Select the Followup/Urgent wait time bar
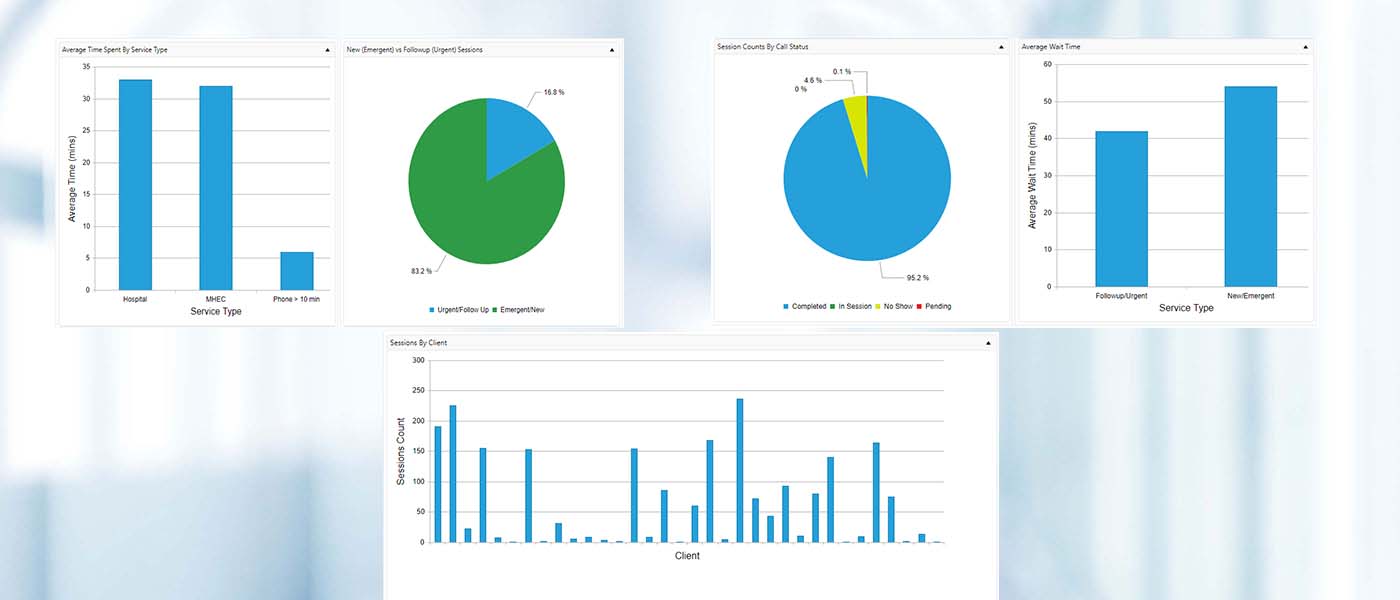The height and width of the screenshot is (600, 1400). 1121,209
